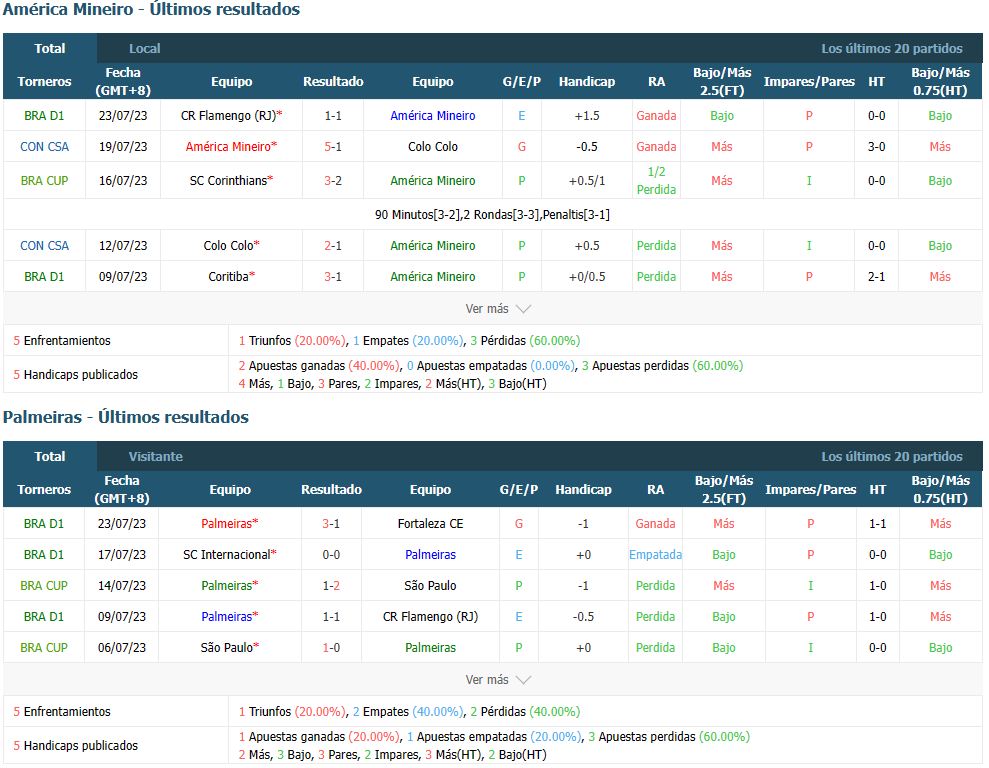Select the Total tab for Palmeiras
989x768 pixels.
[x=50, y=457]
